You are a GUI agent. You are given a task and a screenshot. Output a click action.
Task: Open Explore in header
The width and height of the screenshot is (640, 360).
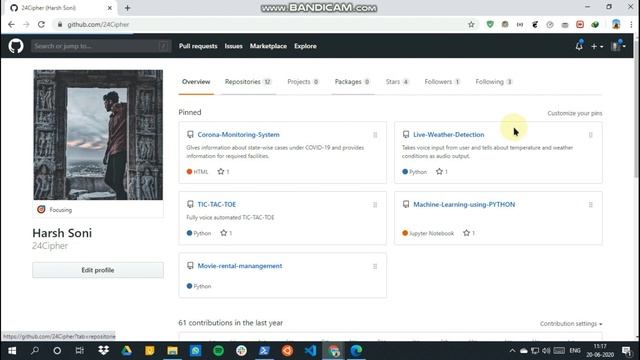pos(305,46)
